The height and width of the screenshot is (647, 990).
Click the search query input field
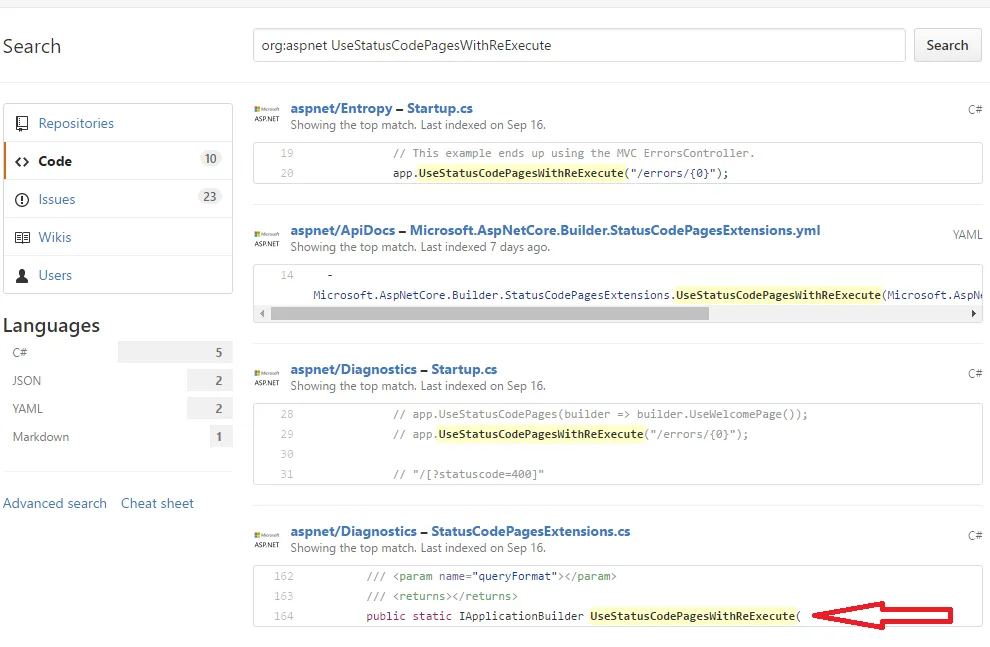click(579, 45)
